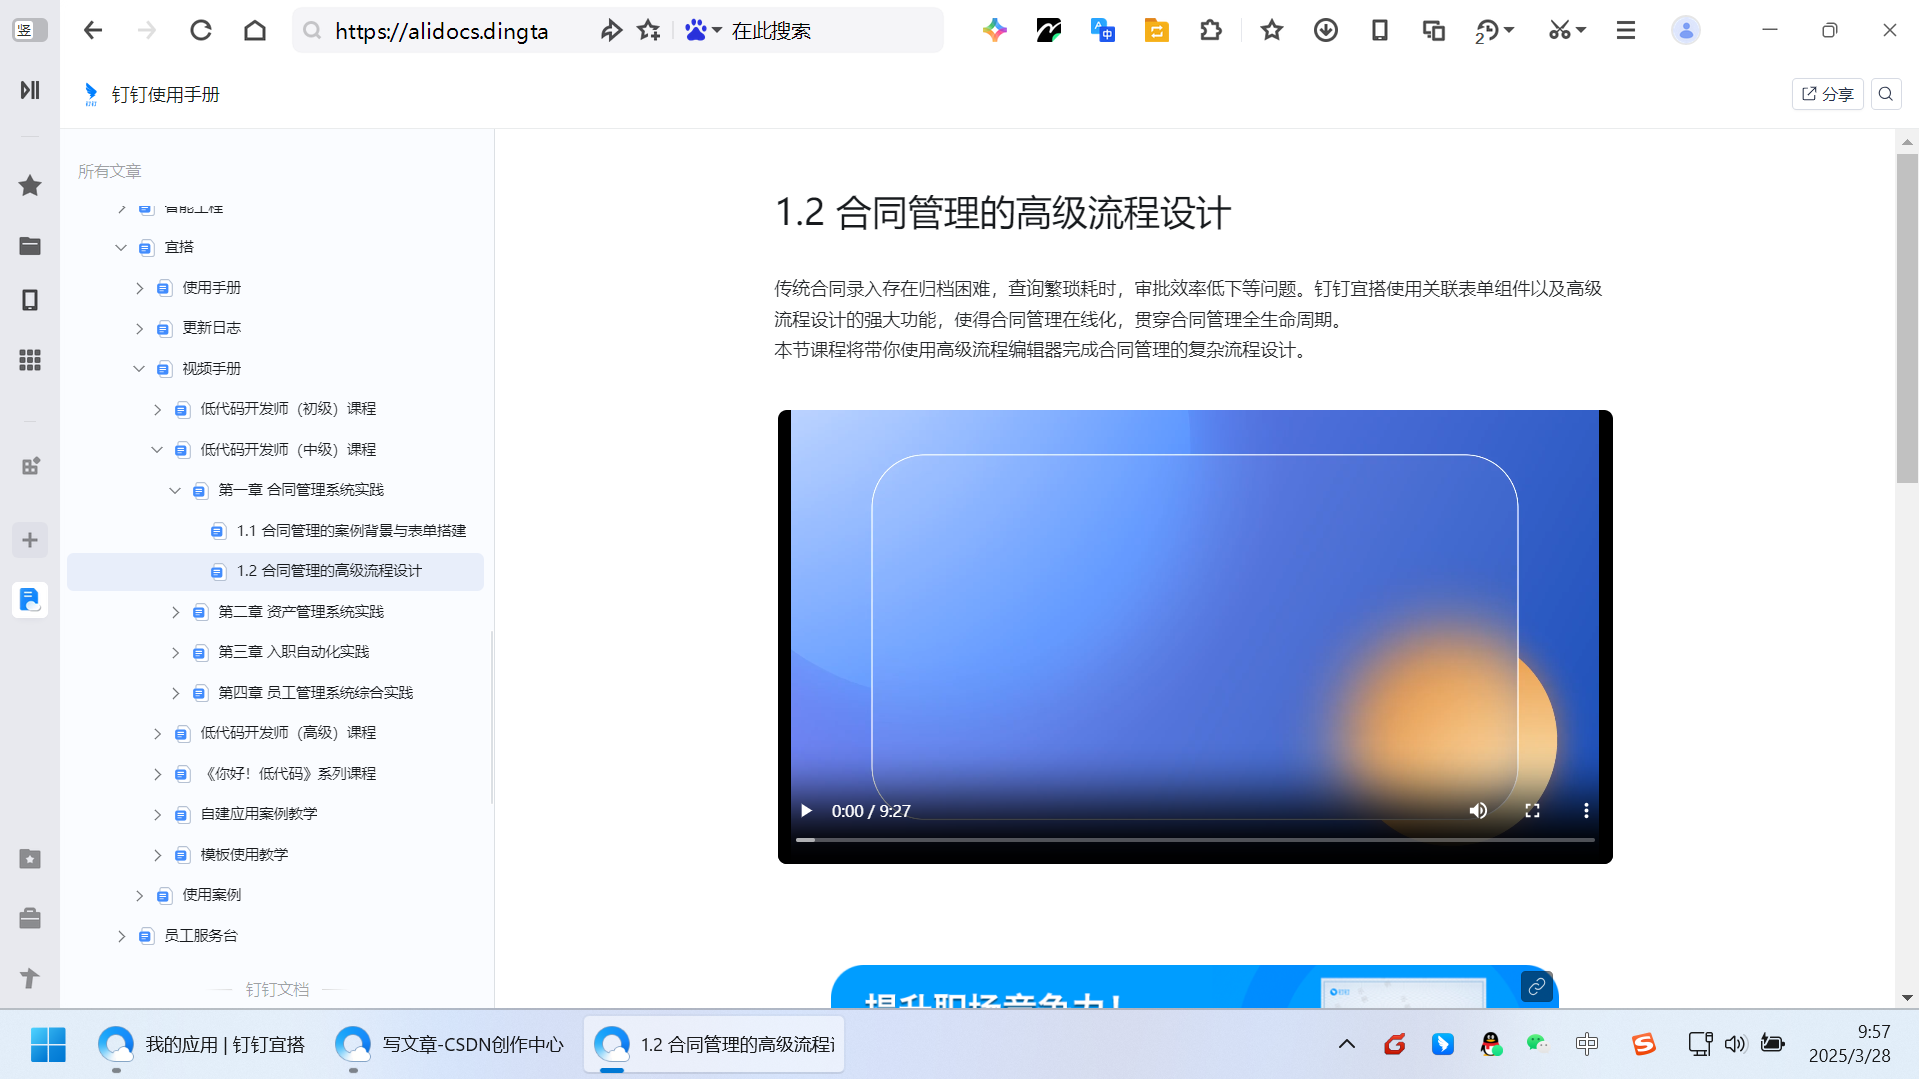Viewport: 1919px width, 1079px height.
Task: Click the link icon on banner
Action: point(1536,987)
